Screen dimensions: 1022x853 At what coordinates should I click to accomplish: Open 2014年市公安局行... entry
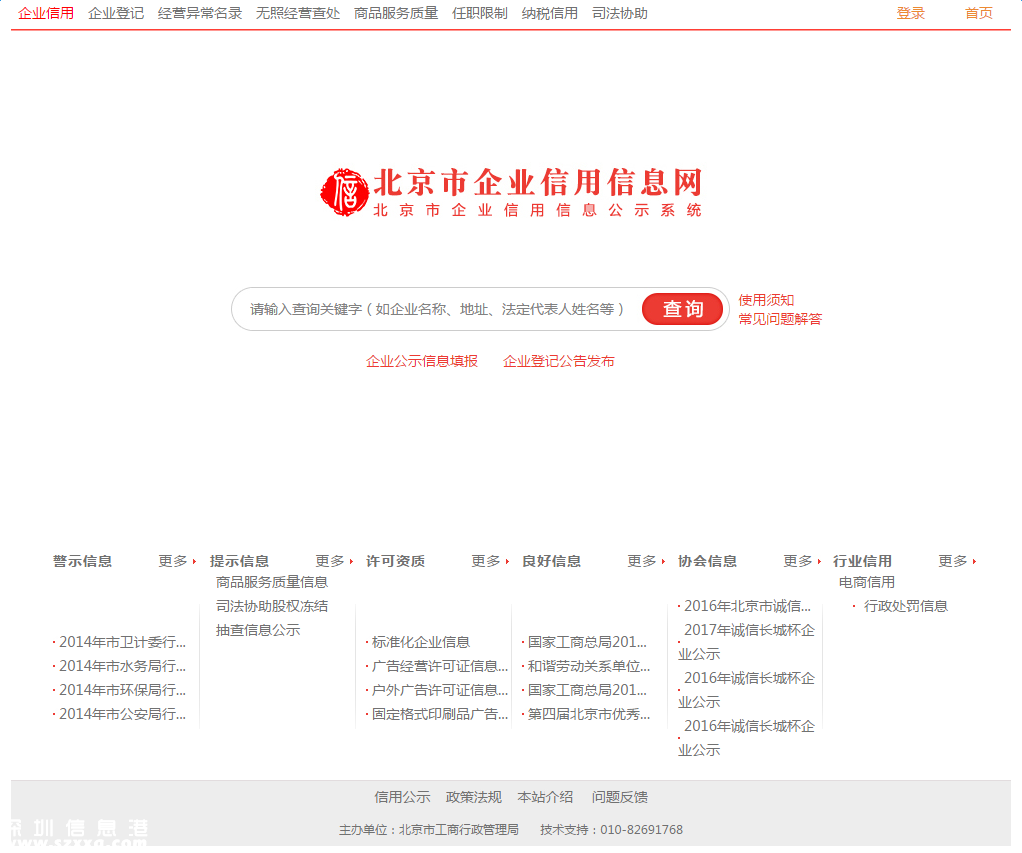click(x=123, y=714)
